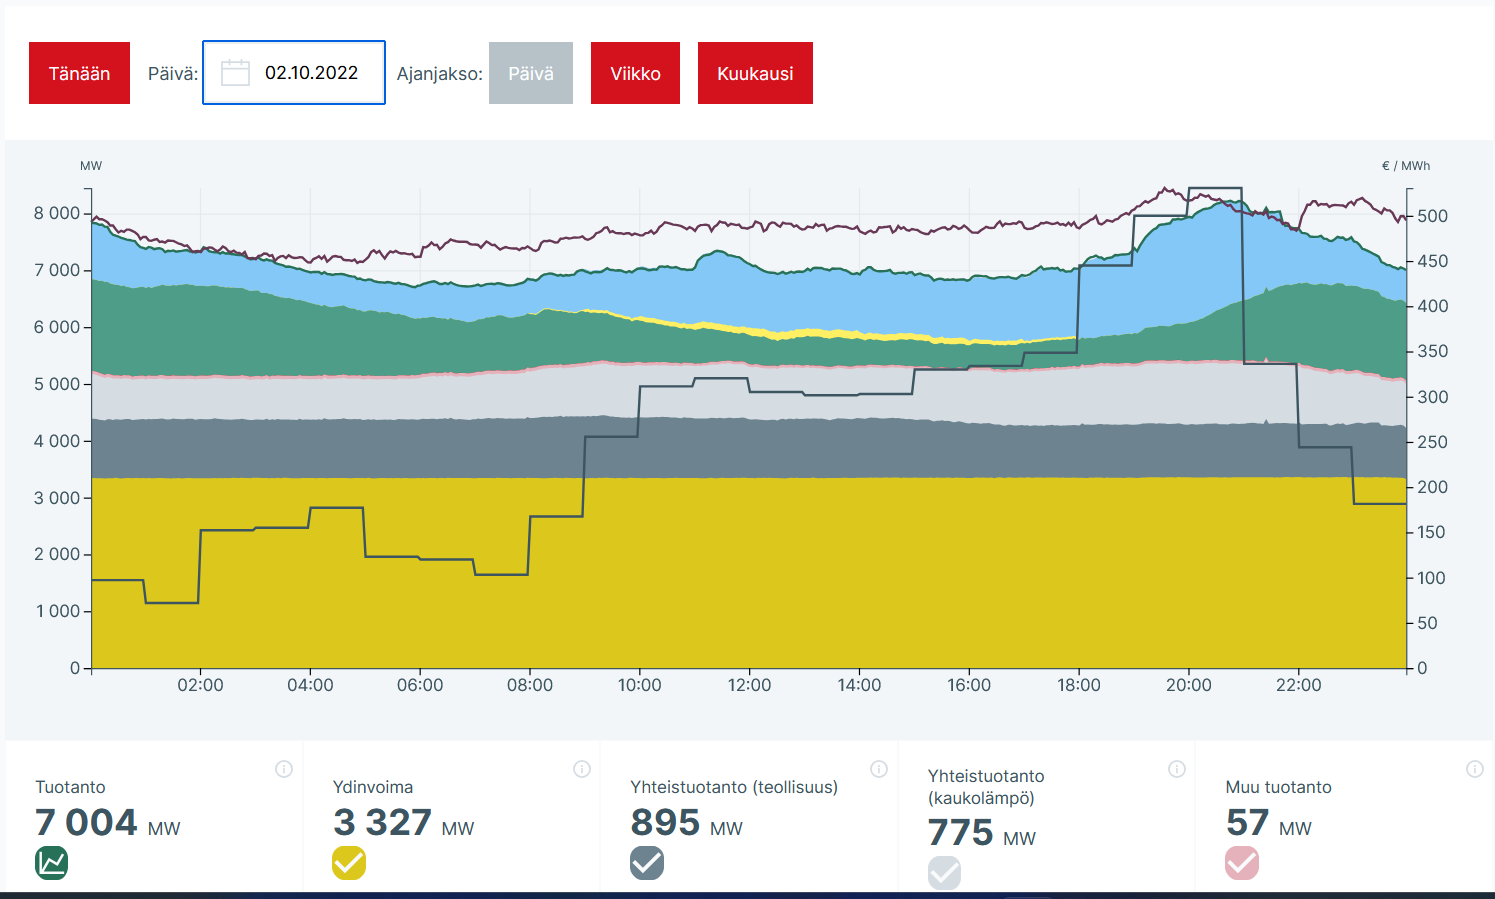The width and height of the screenshot is (1495, 899).
Task: Toggle the Yhteistuotanto (teollisuus) gray checkbox
Action: pyautogui.click(x=647, y=862)
